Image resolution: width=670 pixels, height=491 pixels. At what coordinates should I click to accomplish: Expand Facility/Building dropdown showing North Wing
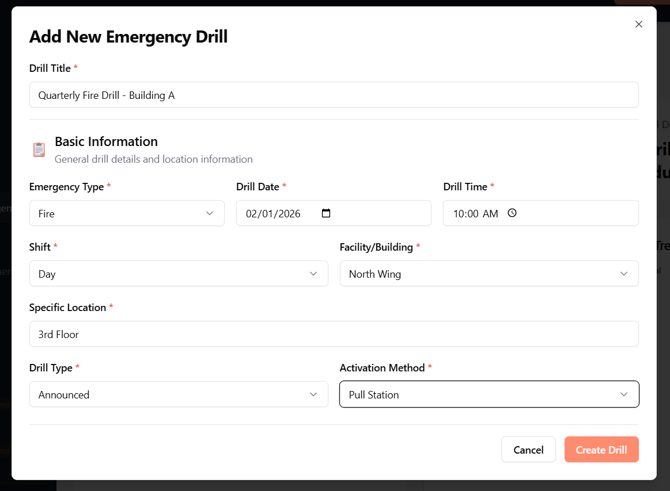[489, 274]
